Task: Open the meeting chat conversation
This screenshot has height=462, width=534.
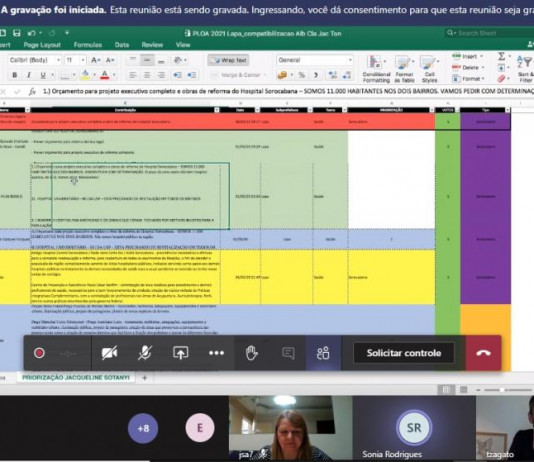Action: [x=288, y=353]
